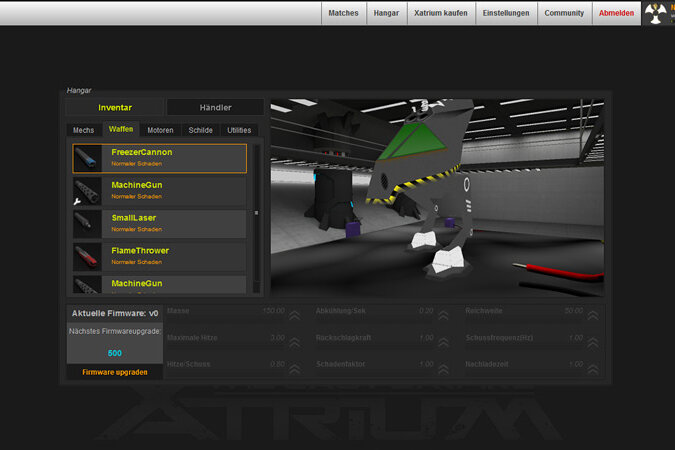Open the Community menu
The image size is (675, 450).
click(564, 13)
